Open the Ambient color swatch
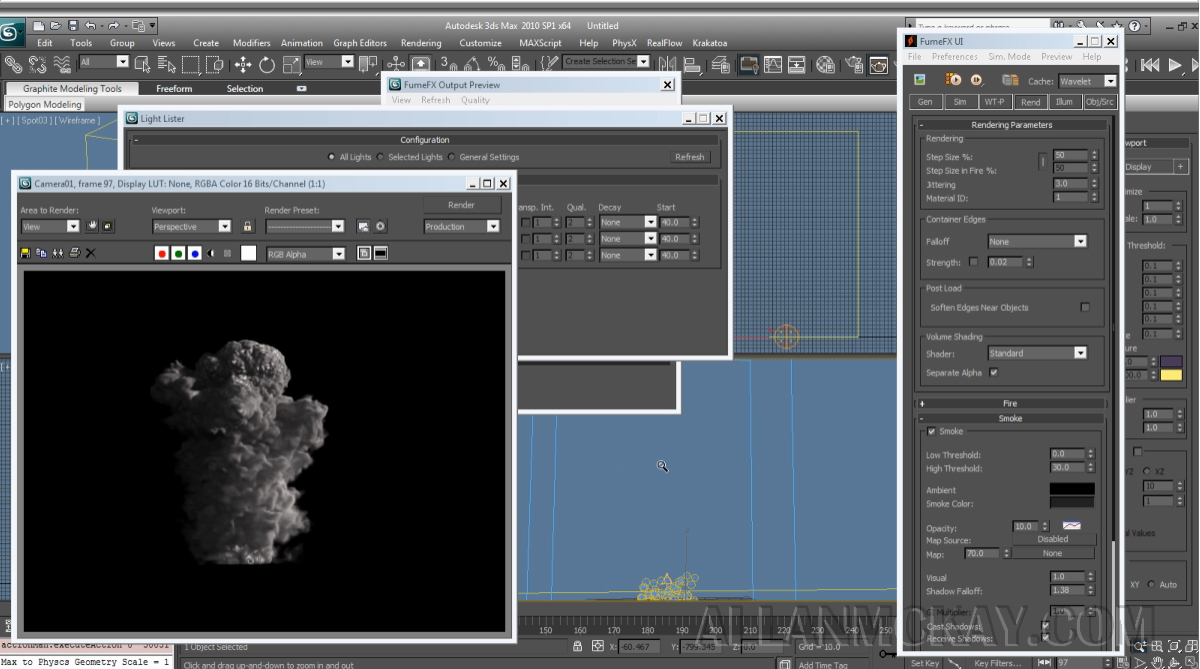 coord(1071,489)
